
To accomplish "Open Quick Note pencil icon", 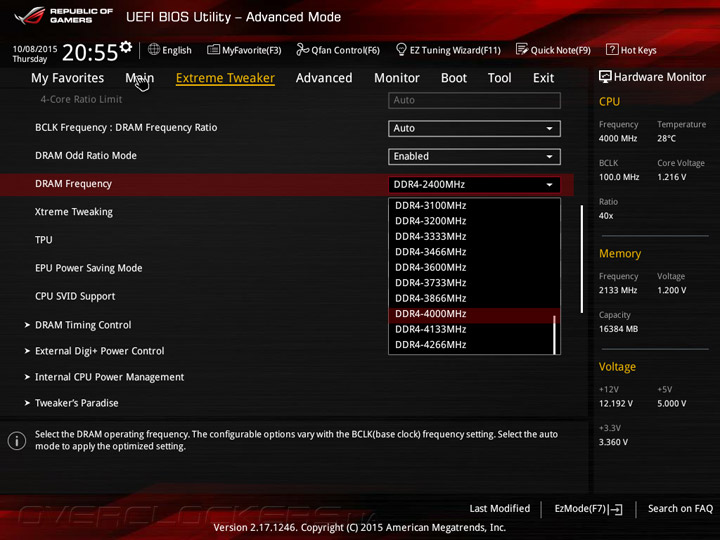I will click(522, 50).
